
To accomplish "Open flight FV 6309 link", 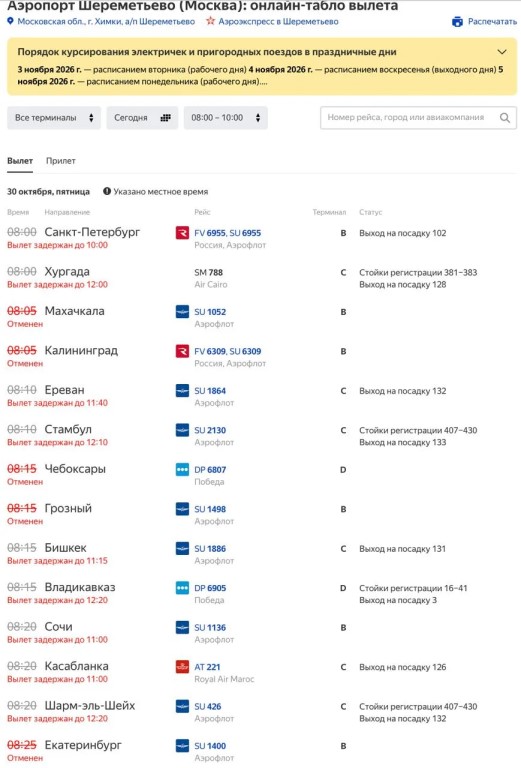I will pyautogui.click(x=210, y=351).
